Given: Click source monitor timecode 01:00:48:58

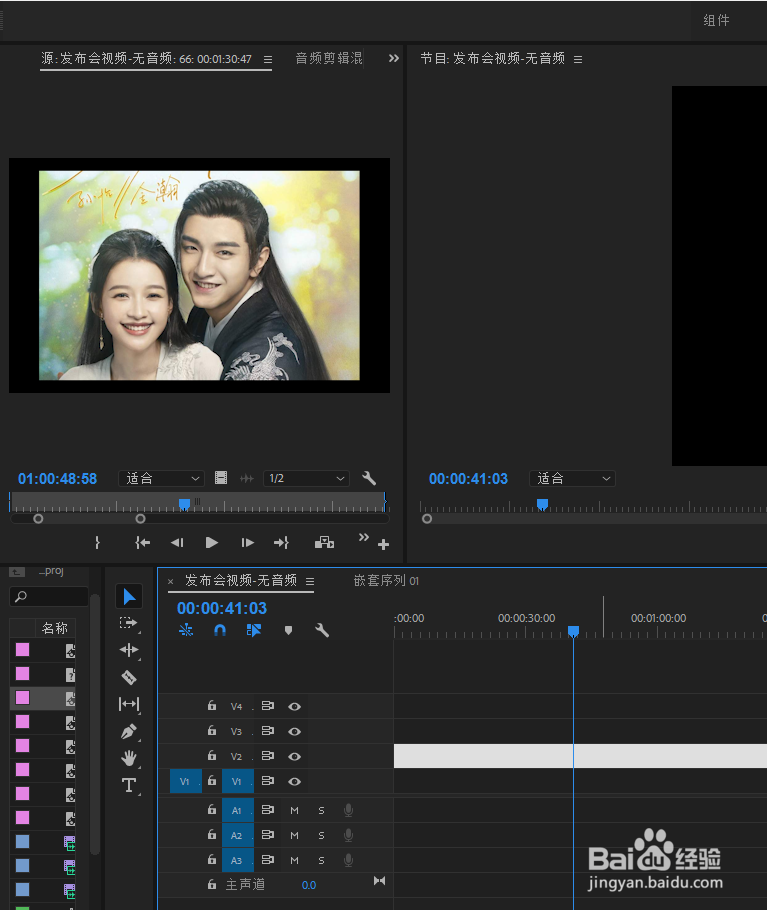Looking at the screenshot, I should (x=57, y=479).
